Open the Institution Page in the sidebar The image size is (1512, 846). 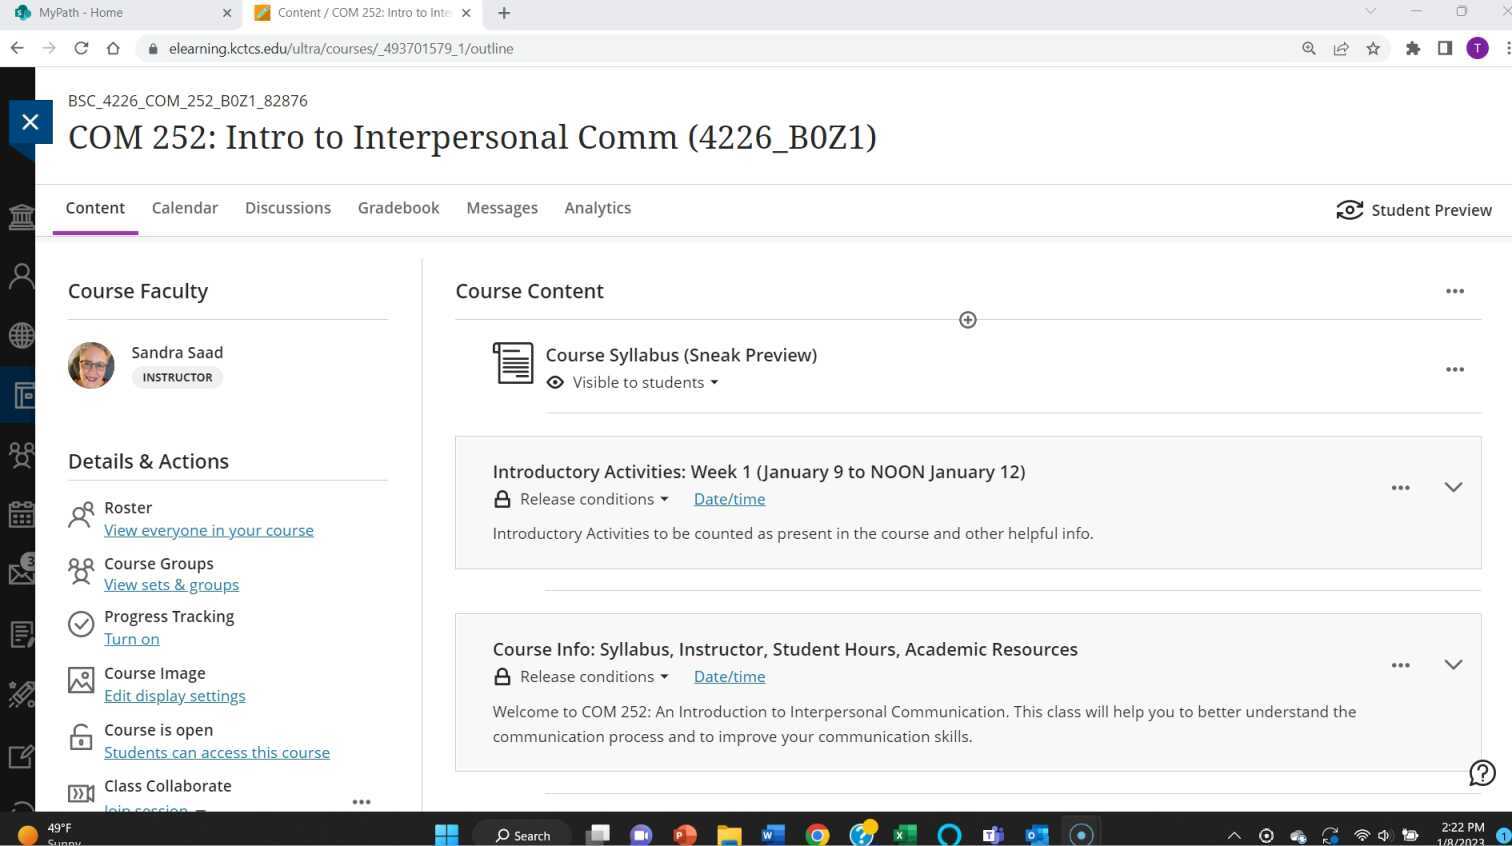pyautogui.click(x=22, y=216)
